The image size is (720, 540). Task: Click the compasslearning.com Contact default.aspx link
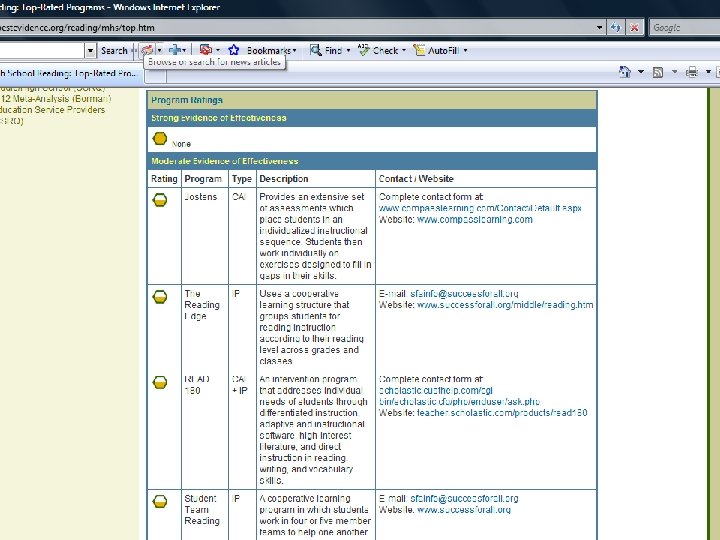click(480, 208)
